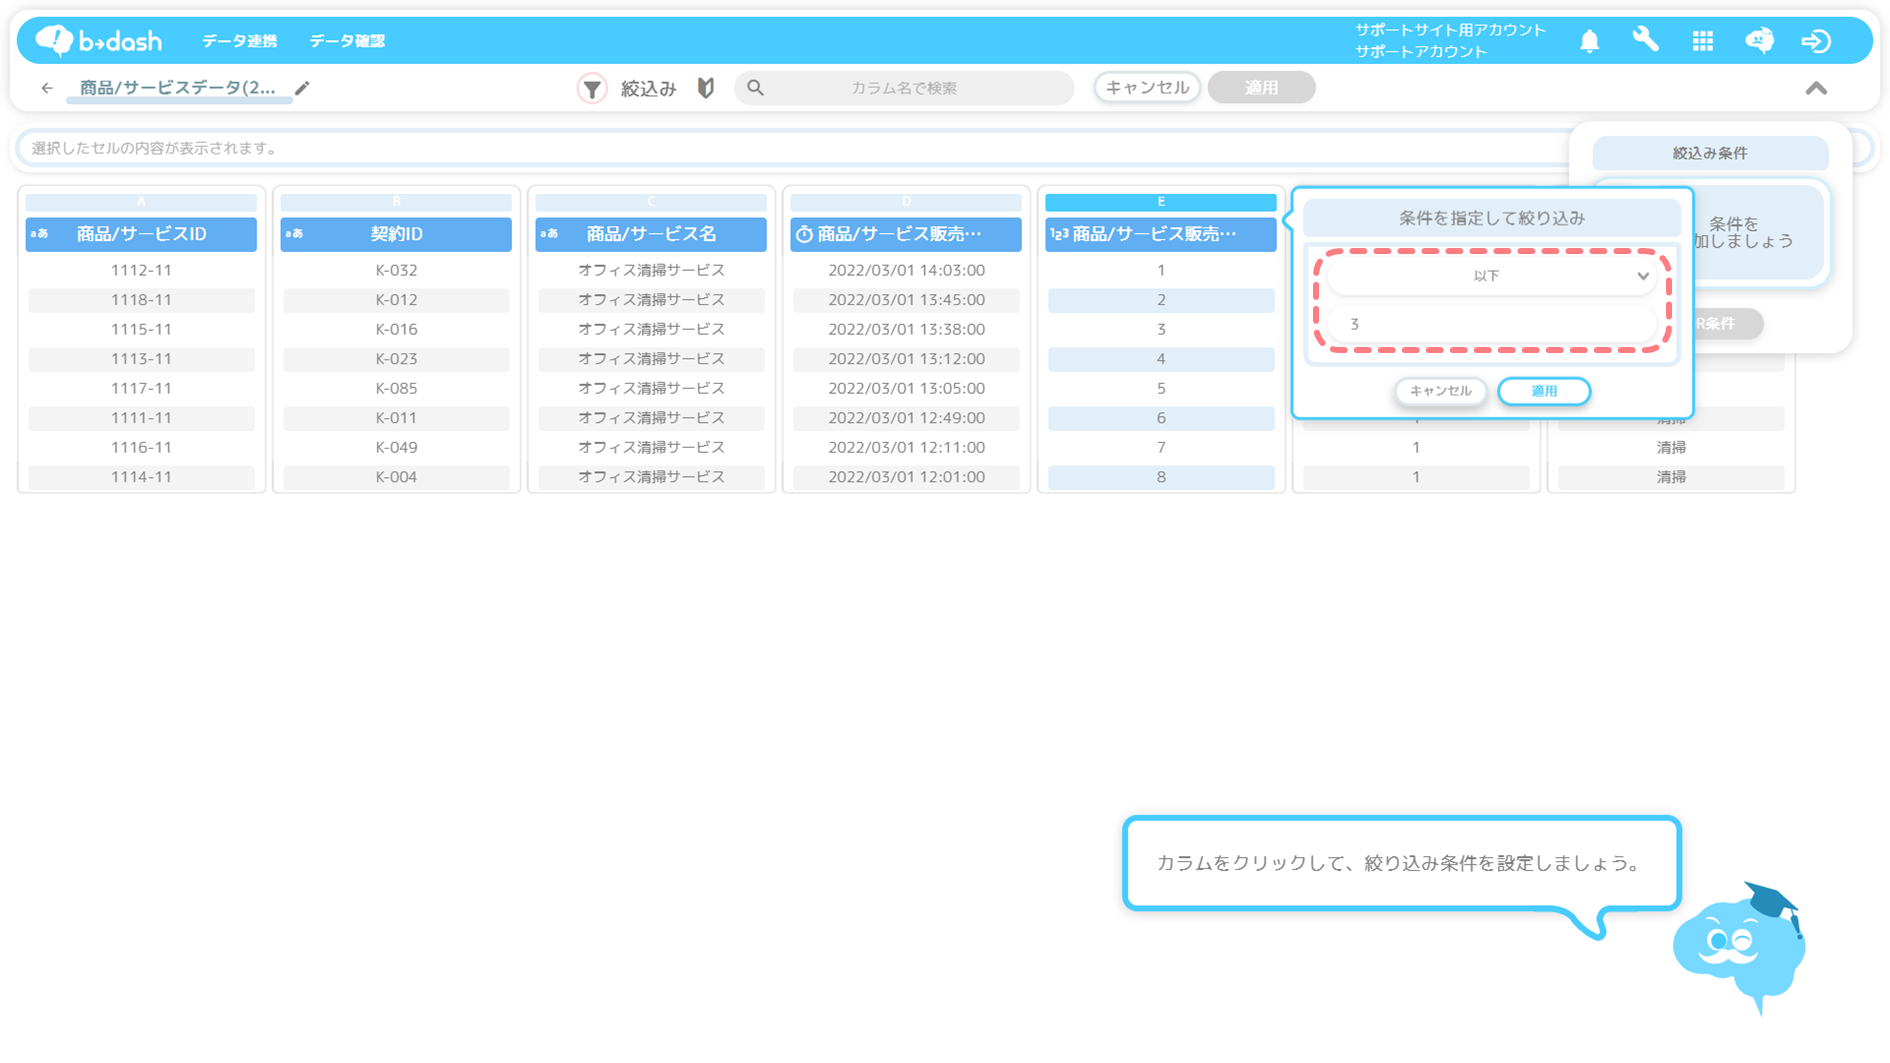Click cell 1114-11
The image size is (1890, 1063).
pos(141,477)
